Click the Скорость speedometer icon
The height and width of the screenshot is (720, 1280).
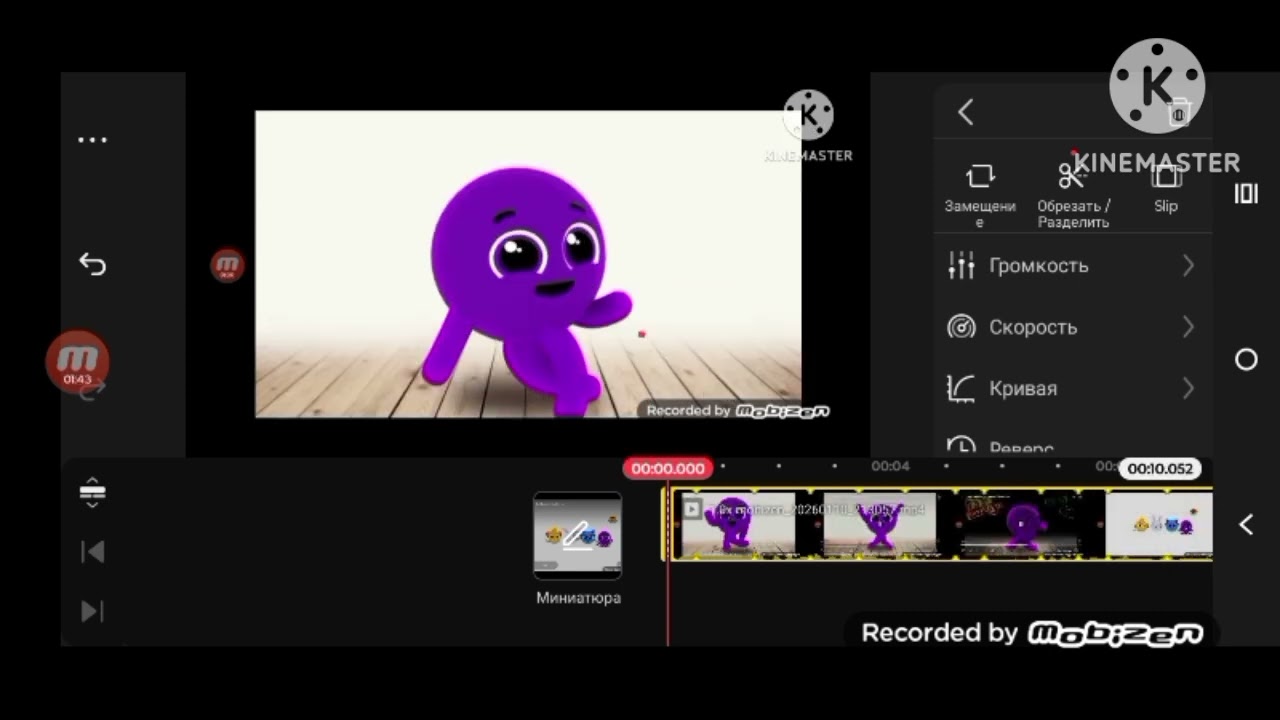point(961,327)
